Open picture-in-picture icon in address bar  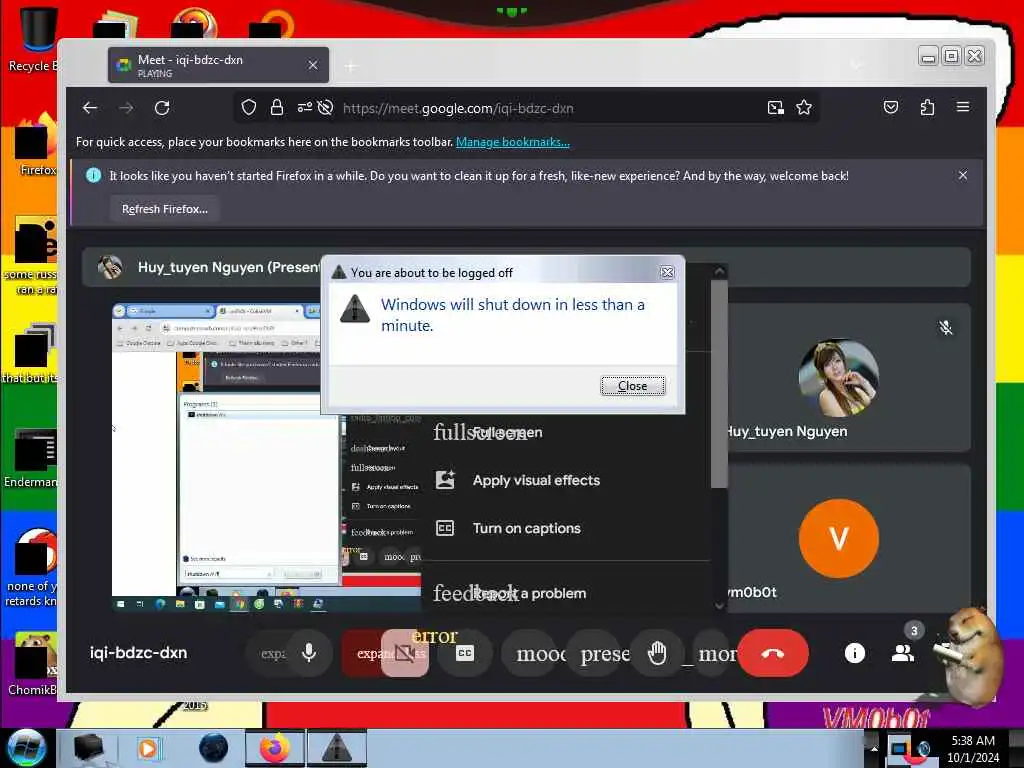click(x=775, y=108)
